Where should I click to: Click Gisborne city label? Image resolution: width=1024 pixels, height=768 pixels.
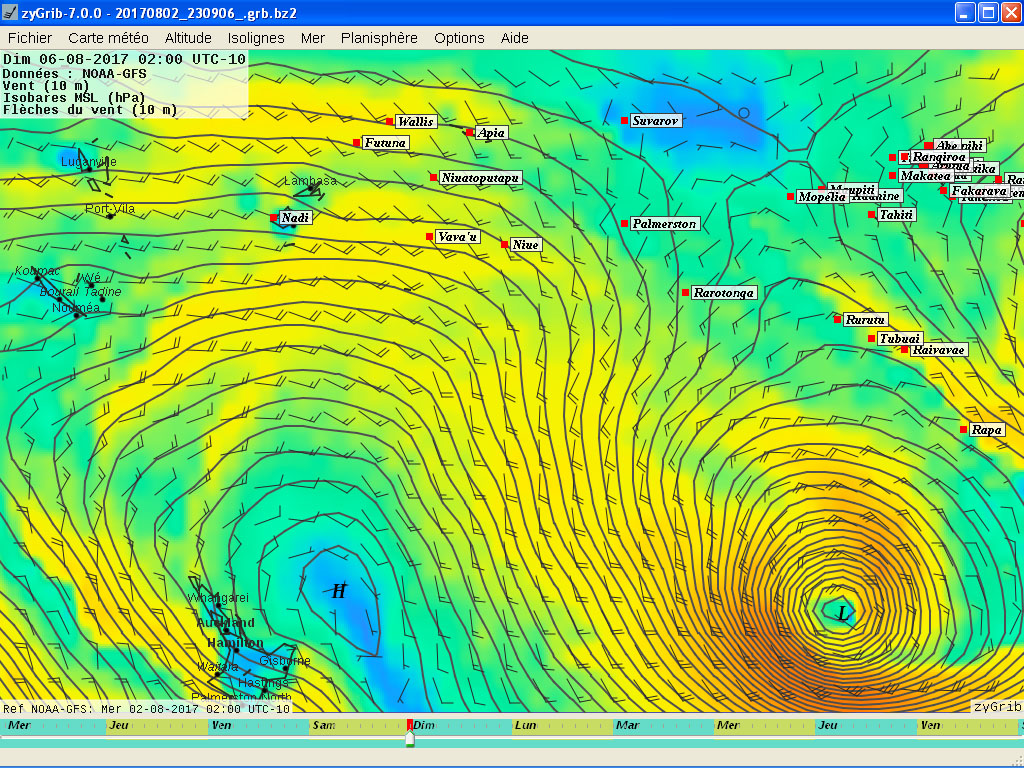285,661
